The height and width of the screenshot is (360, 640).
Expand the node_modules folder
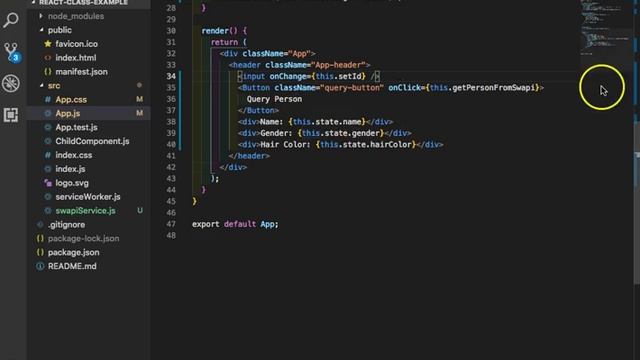[41, 16]
